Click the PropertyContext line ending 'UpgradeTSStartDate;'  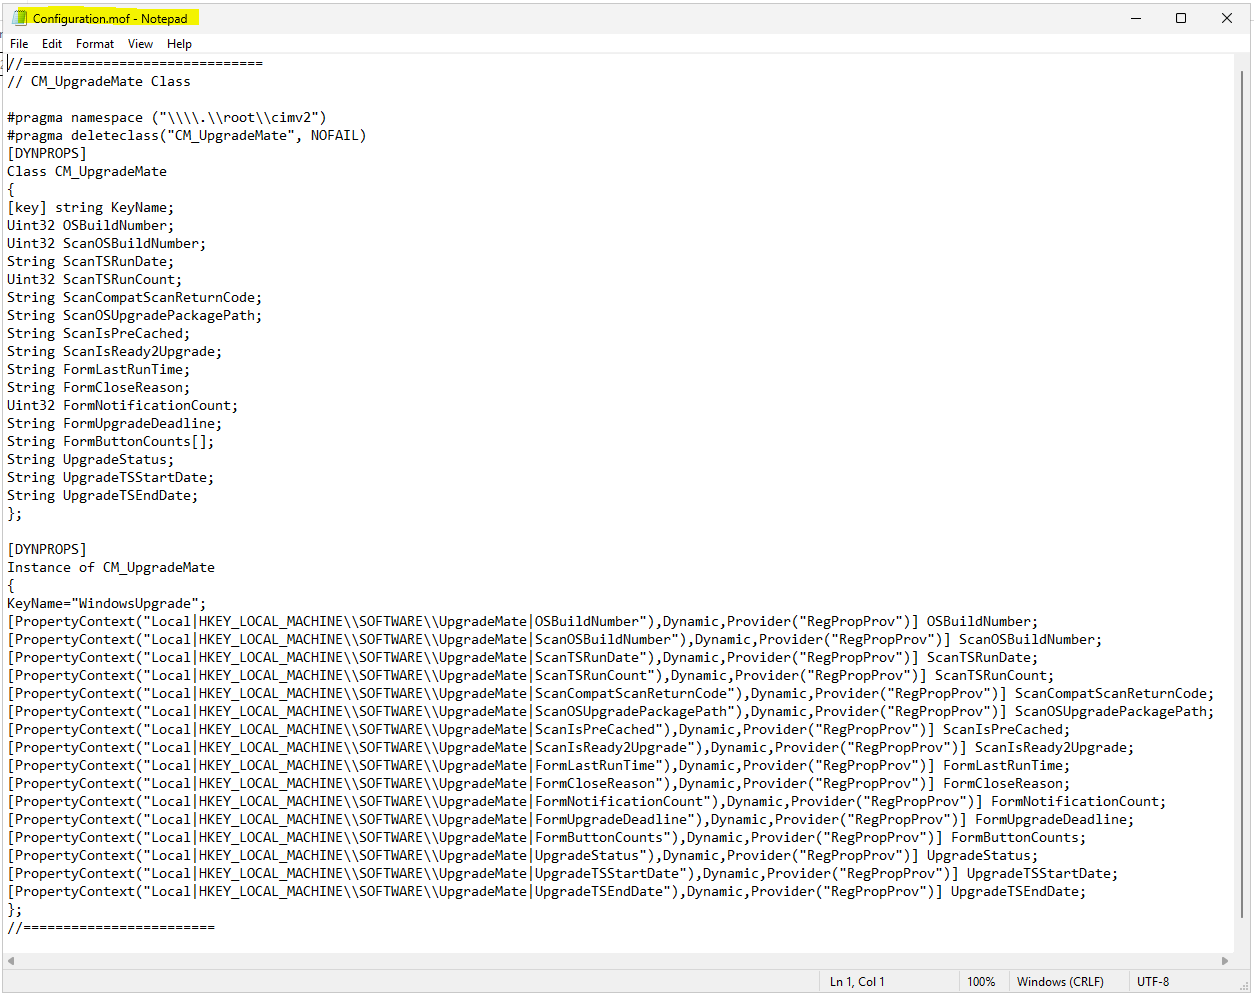(563, 874)
